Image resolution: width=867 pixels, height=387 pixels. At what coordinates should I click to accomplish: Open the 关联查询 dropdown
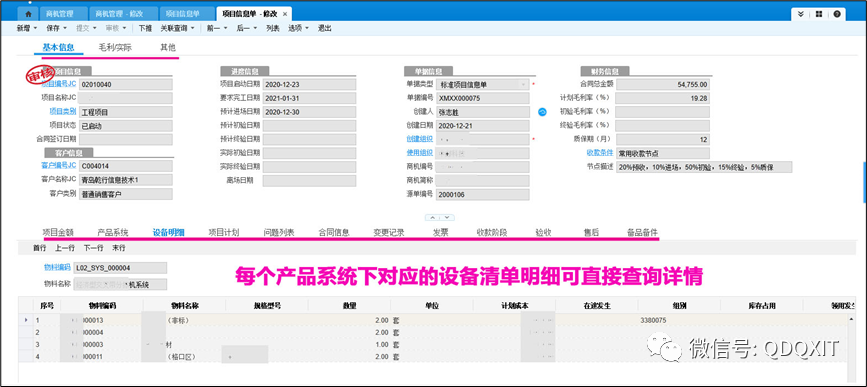(177, 28)
